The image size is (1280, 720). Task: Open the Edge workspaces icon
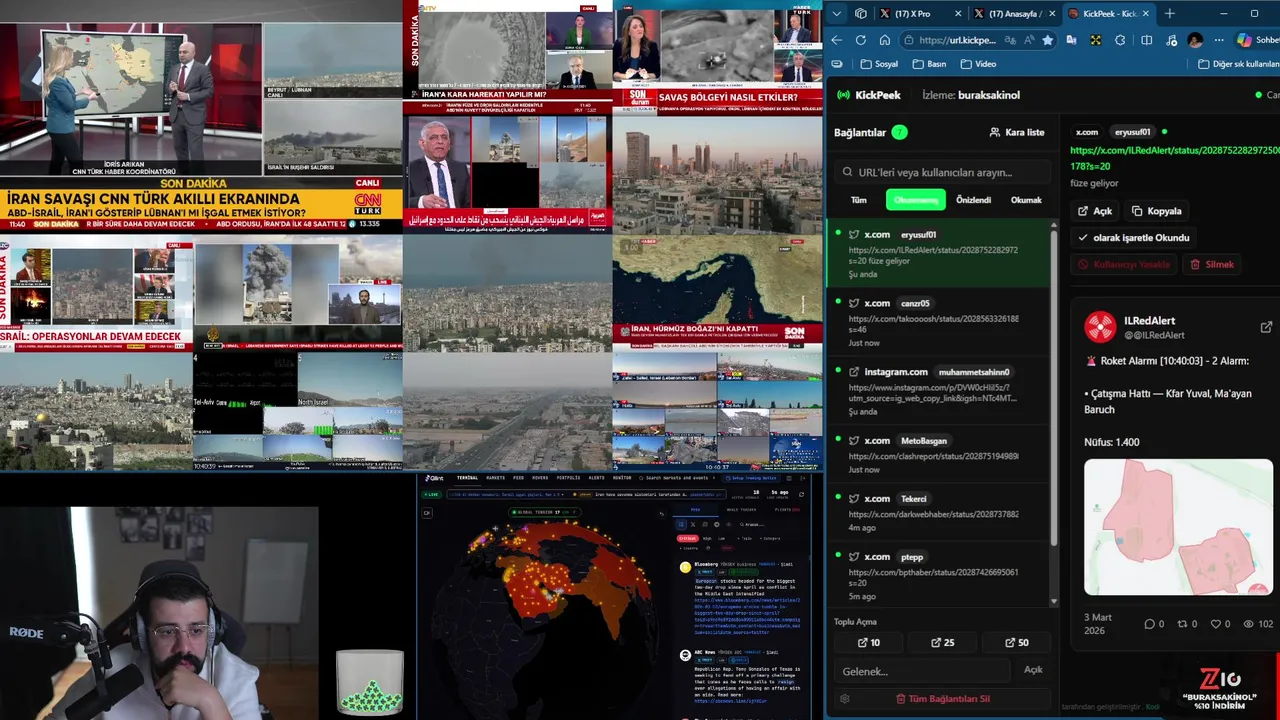[861, 14]
